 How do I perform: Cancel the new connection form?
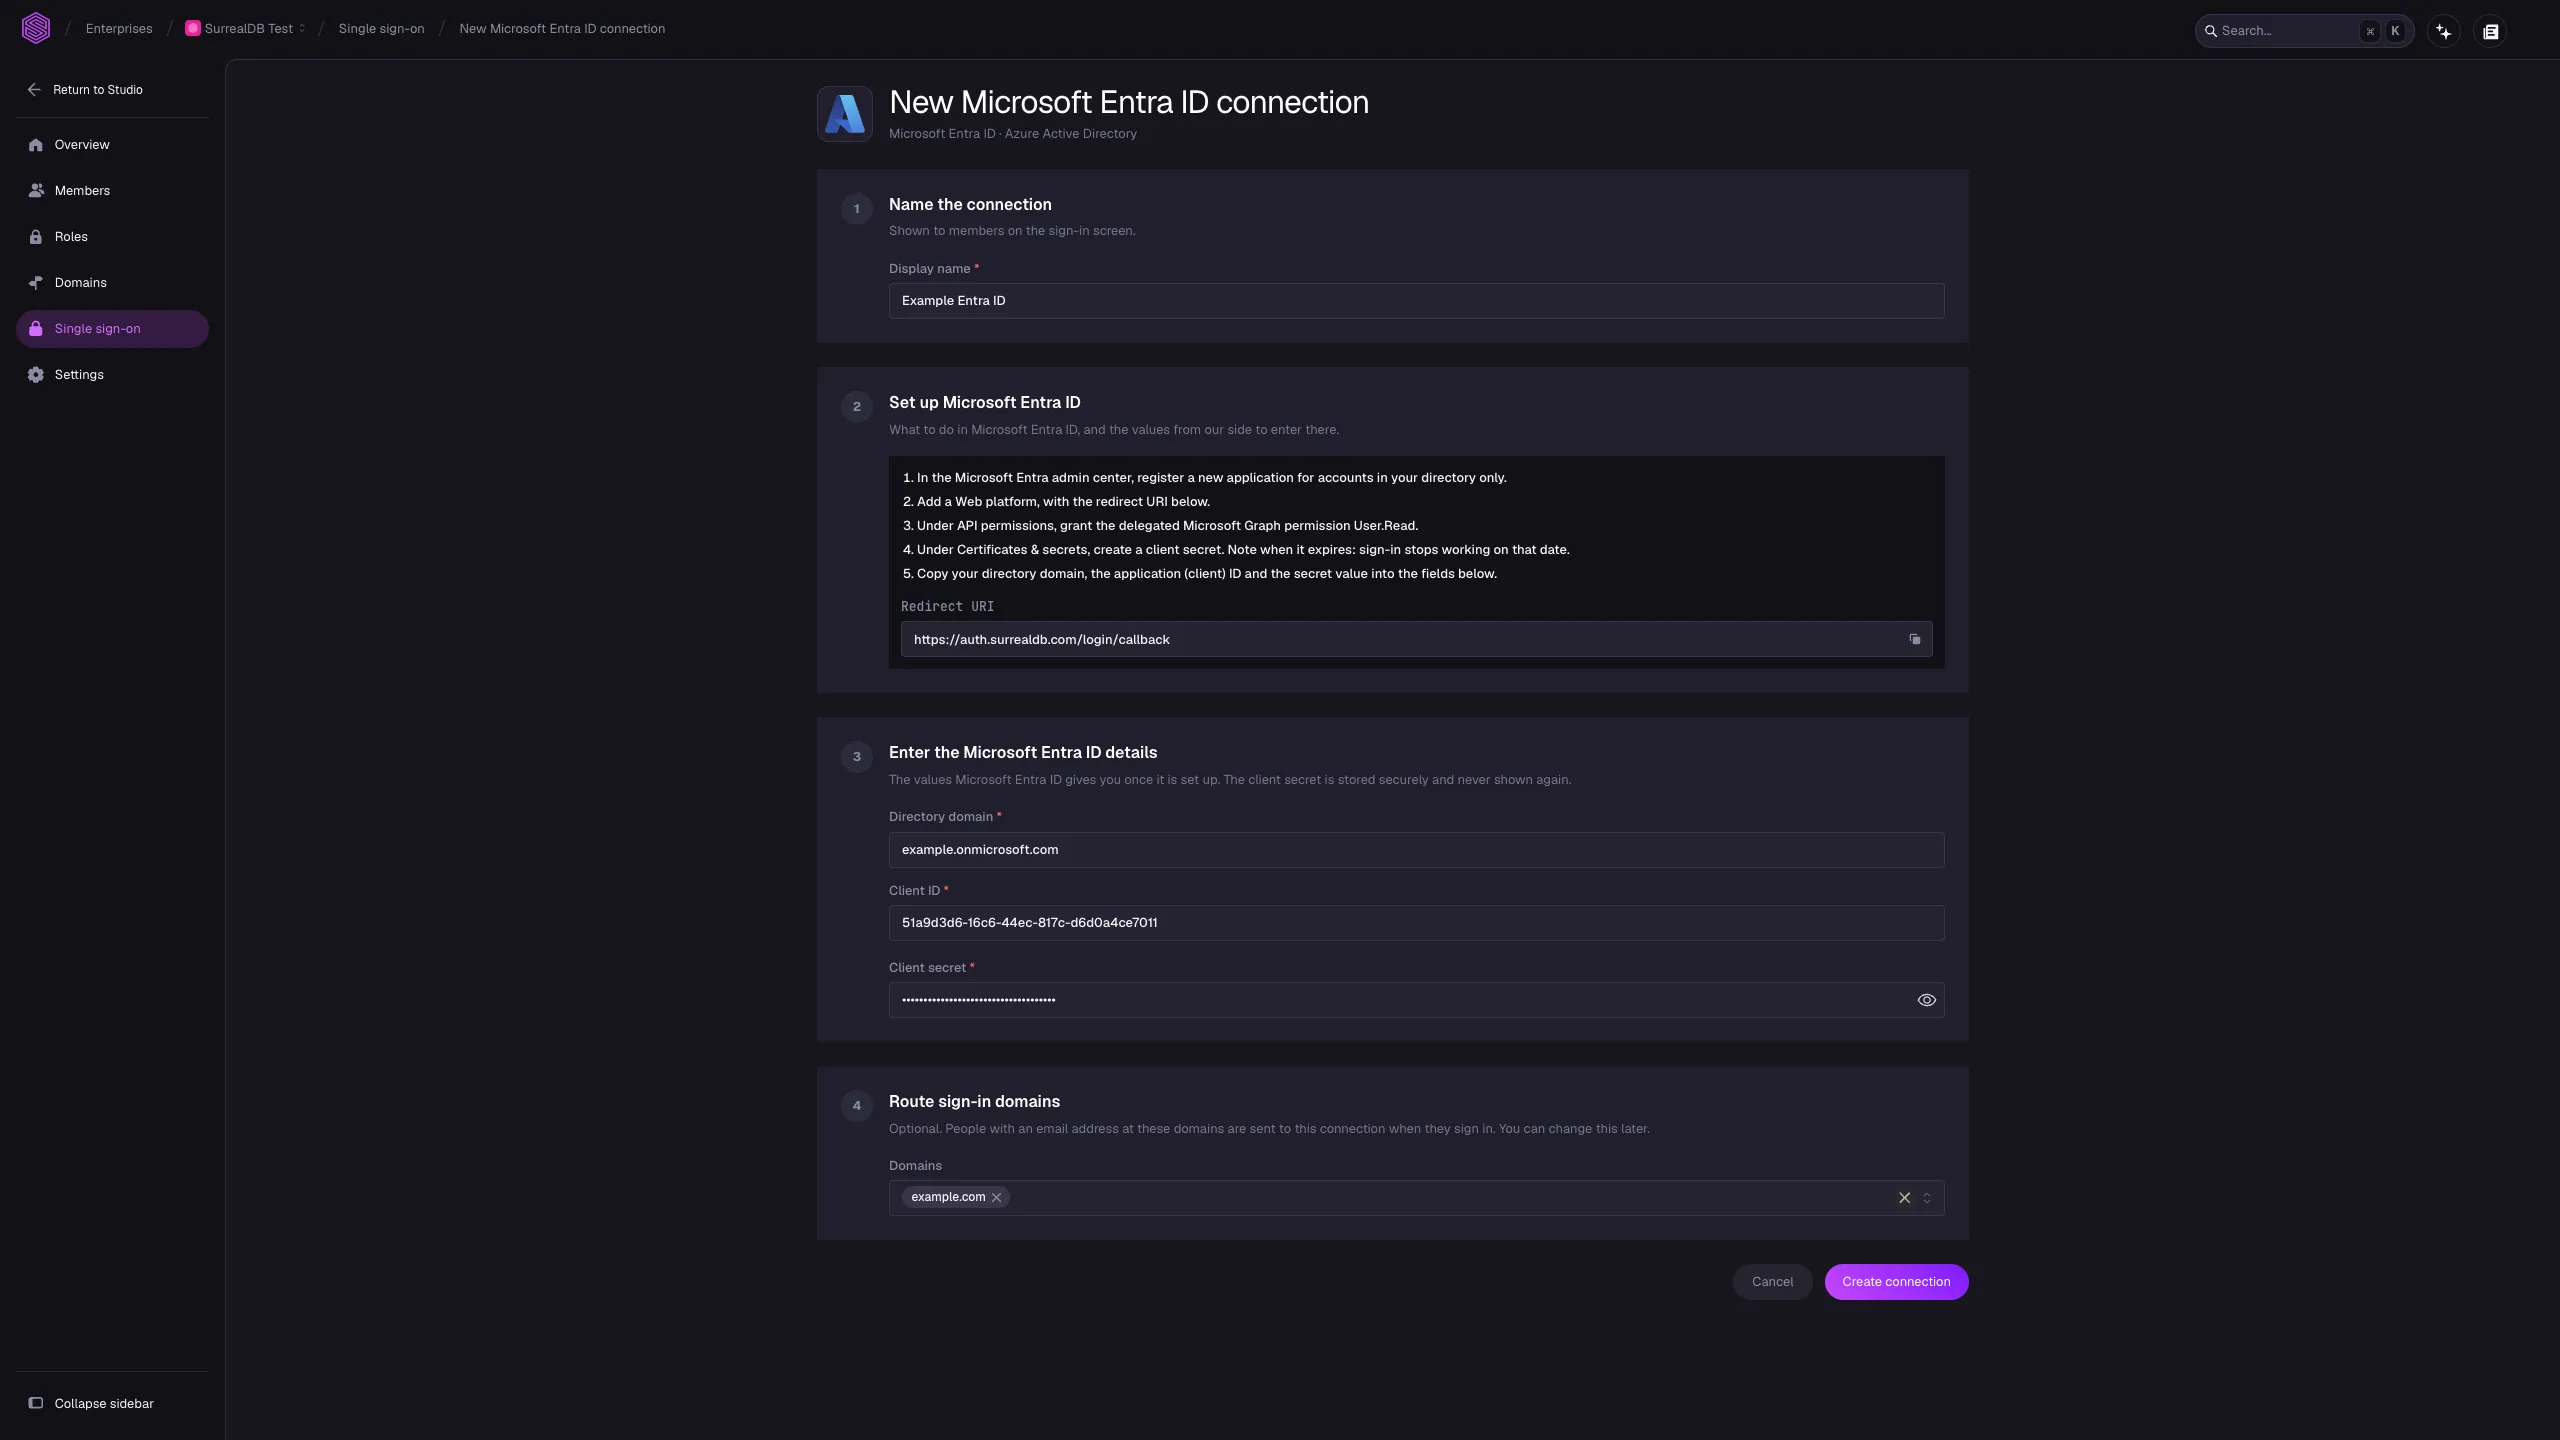click(x=1772, y=1282)
